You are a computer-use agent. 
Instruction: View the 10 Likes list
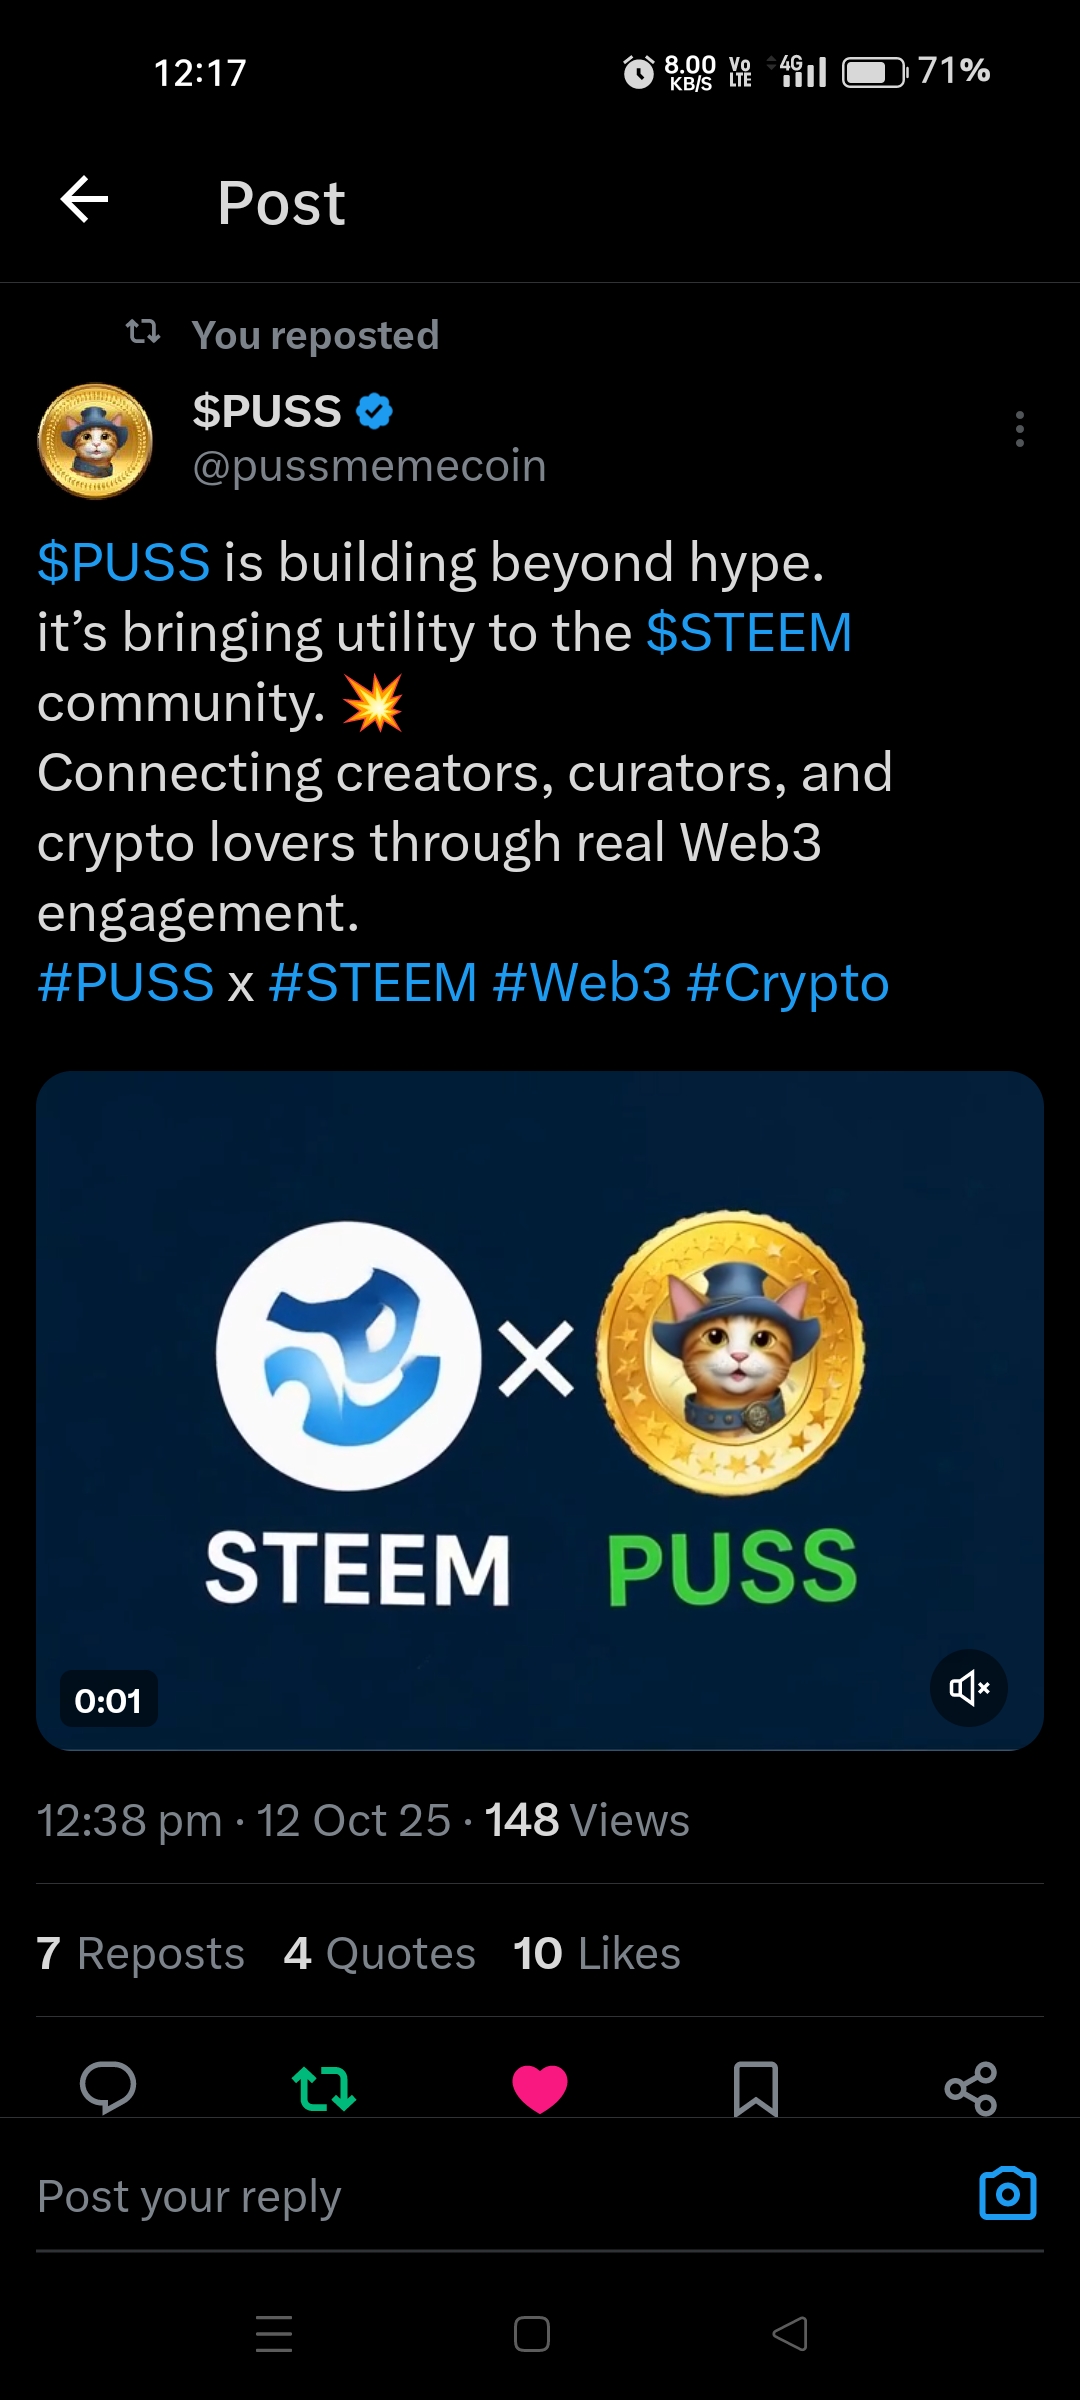(597, 1953)
